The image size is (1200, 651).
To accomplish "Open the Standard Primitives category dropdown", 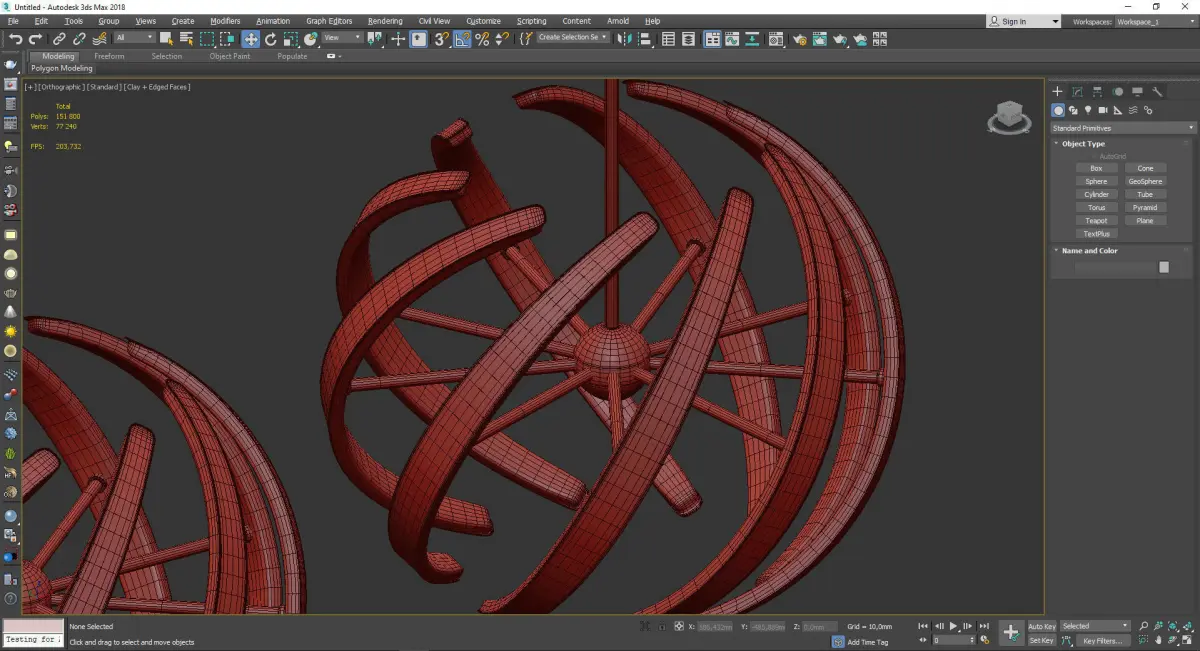I will point(1122,128).
